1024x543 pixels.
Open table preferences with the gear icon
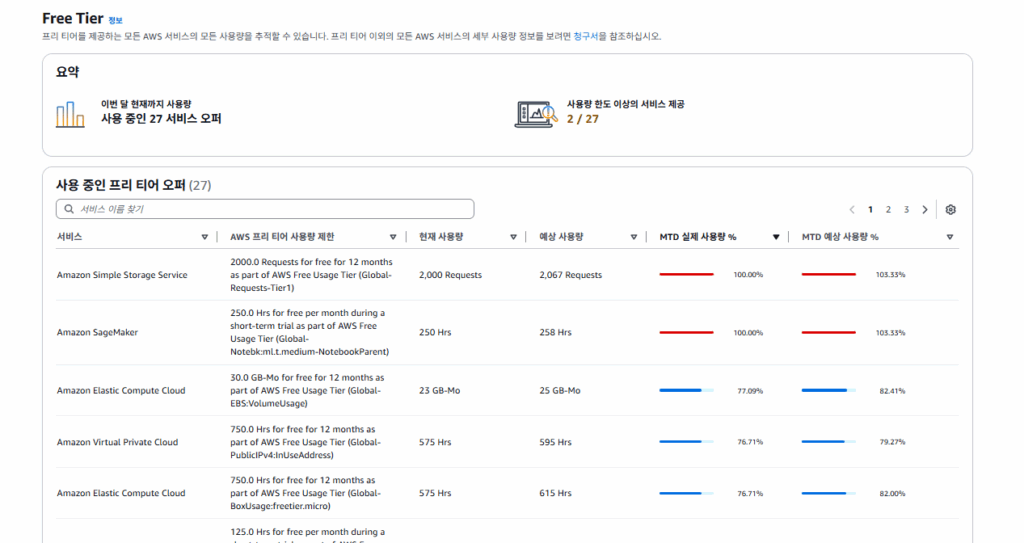coord(951,210)
